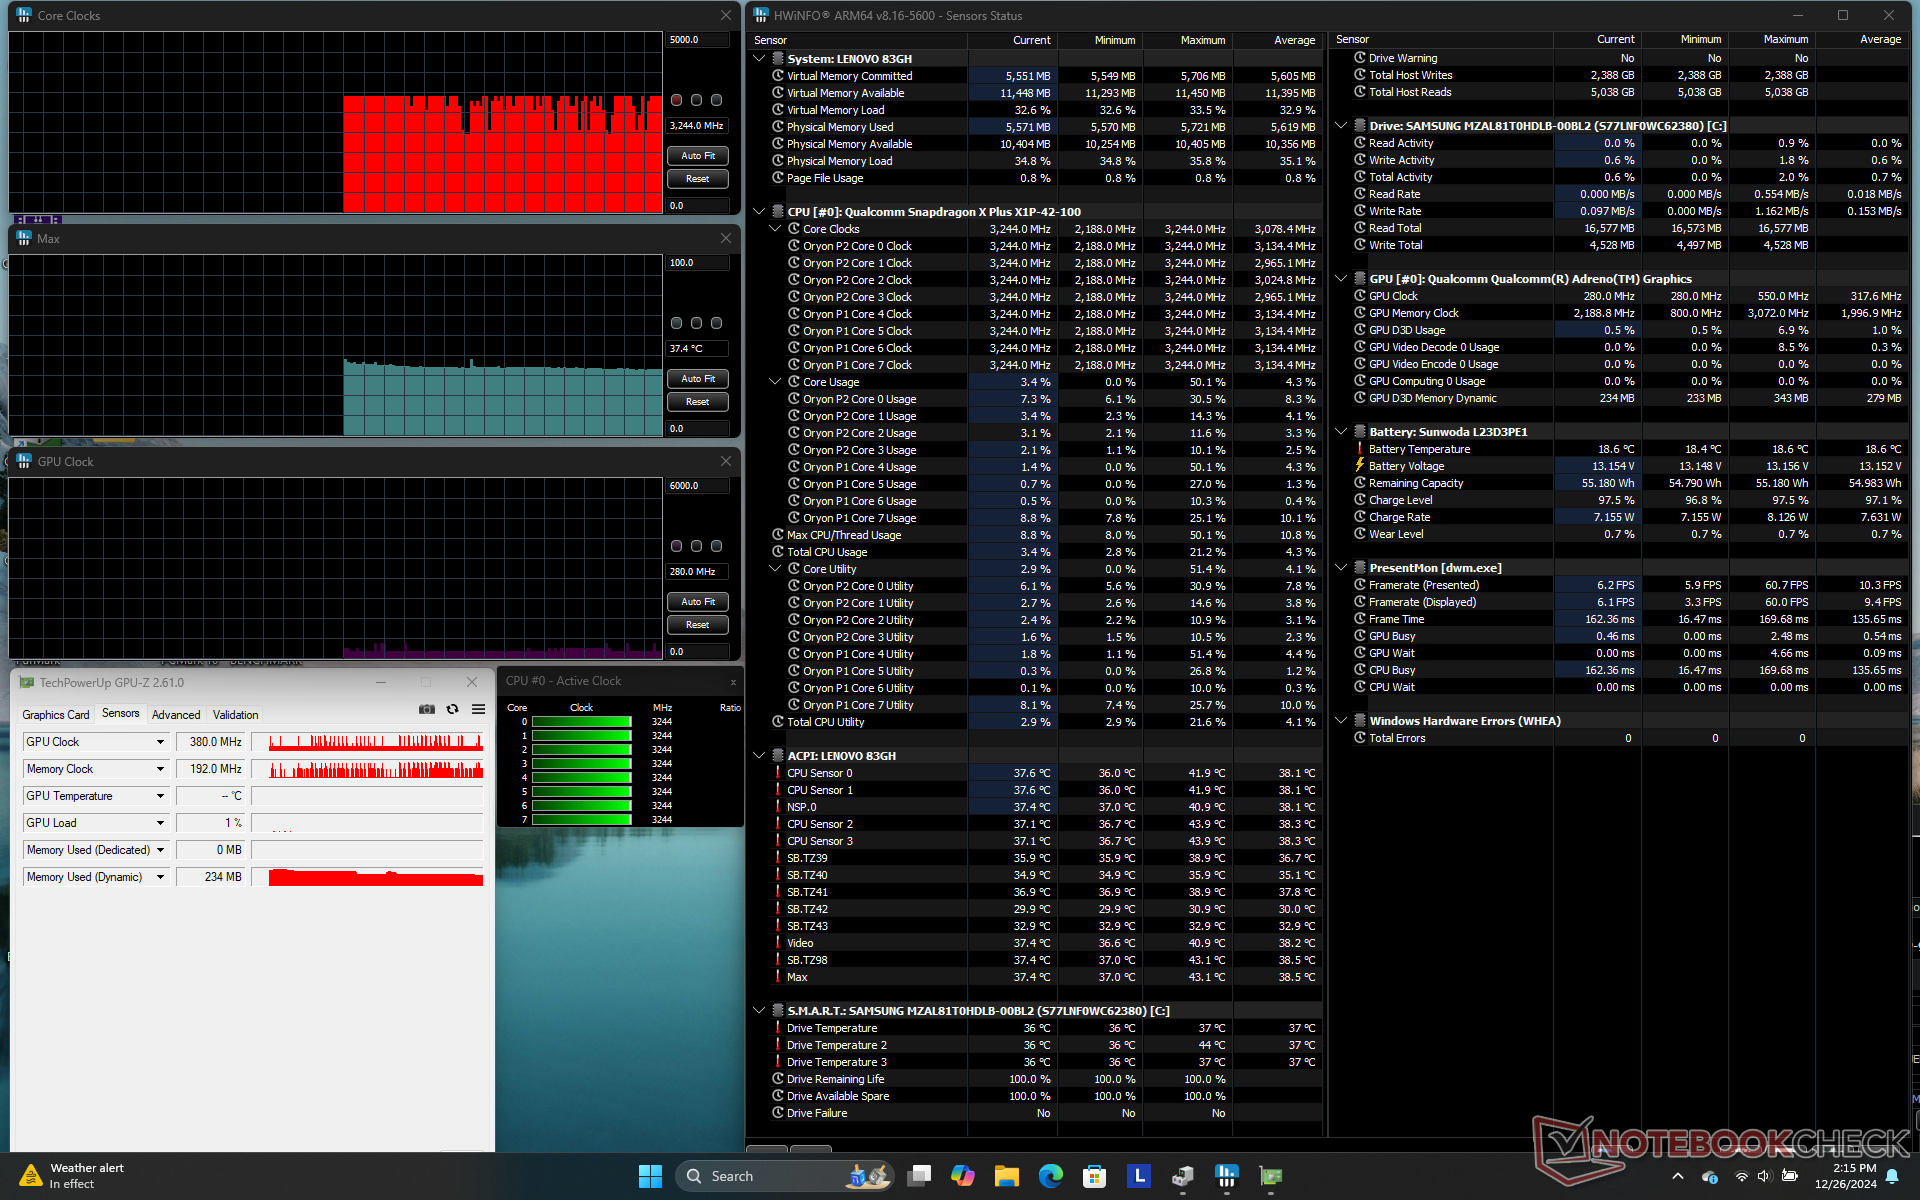Switch to the Advanced tab in GPU-Z
1920x1200 pixels.
coord(176,714)
